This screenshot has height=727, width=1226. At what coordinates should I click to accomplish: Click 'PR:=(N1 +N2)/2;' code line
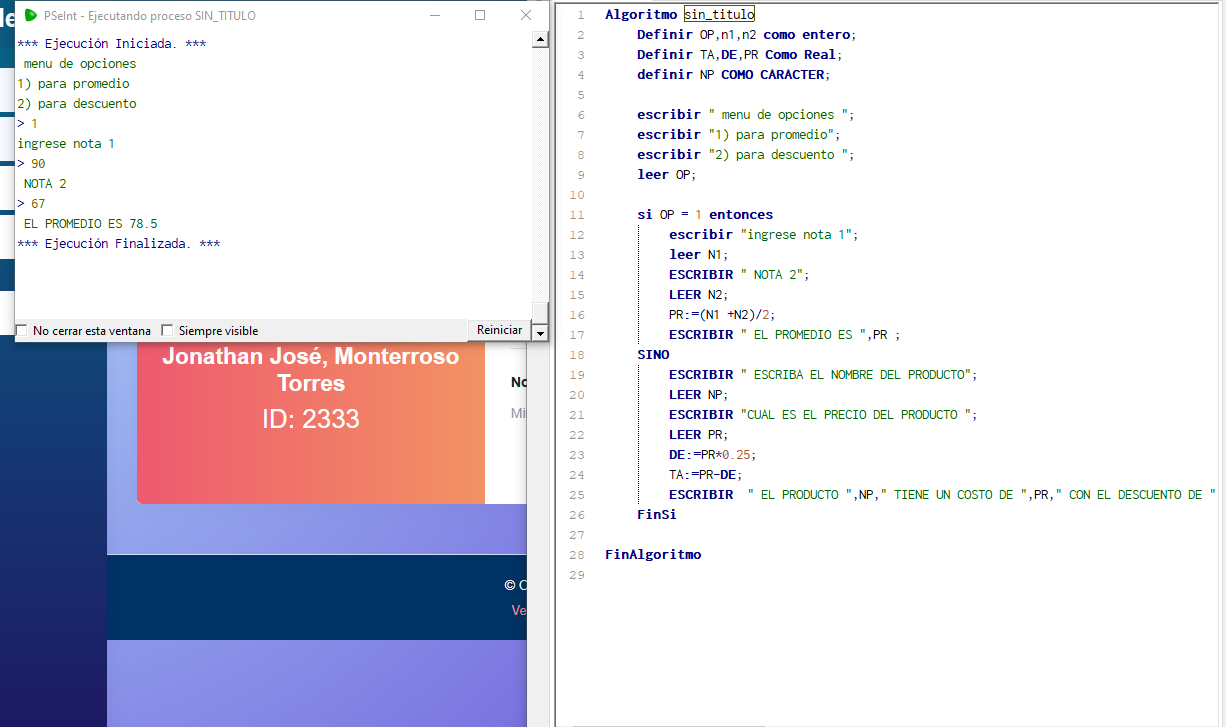tap(722, 314)
